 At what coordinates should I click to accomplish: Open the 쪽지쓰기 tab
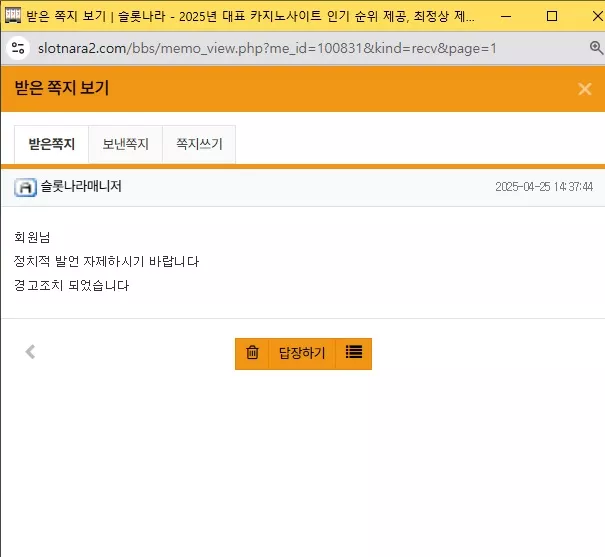[x=199, y=144]
